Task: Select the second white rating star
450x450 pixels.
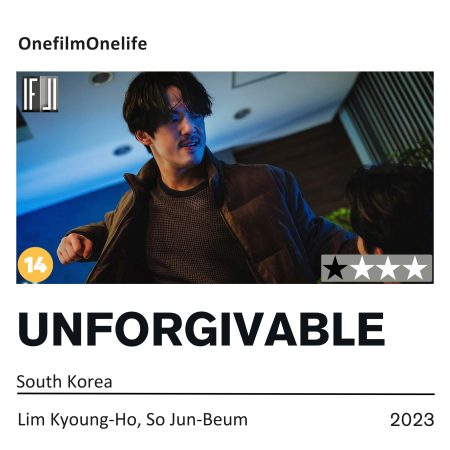Action: click(x=363, y=268)
